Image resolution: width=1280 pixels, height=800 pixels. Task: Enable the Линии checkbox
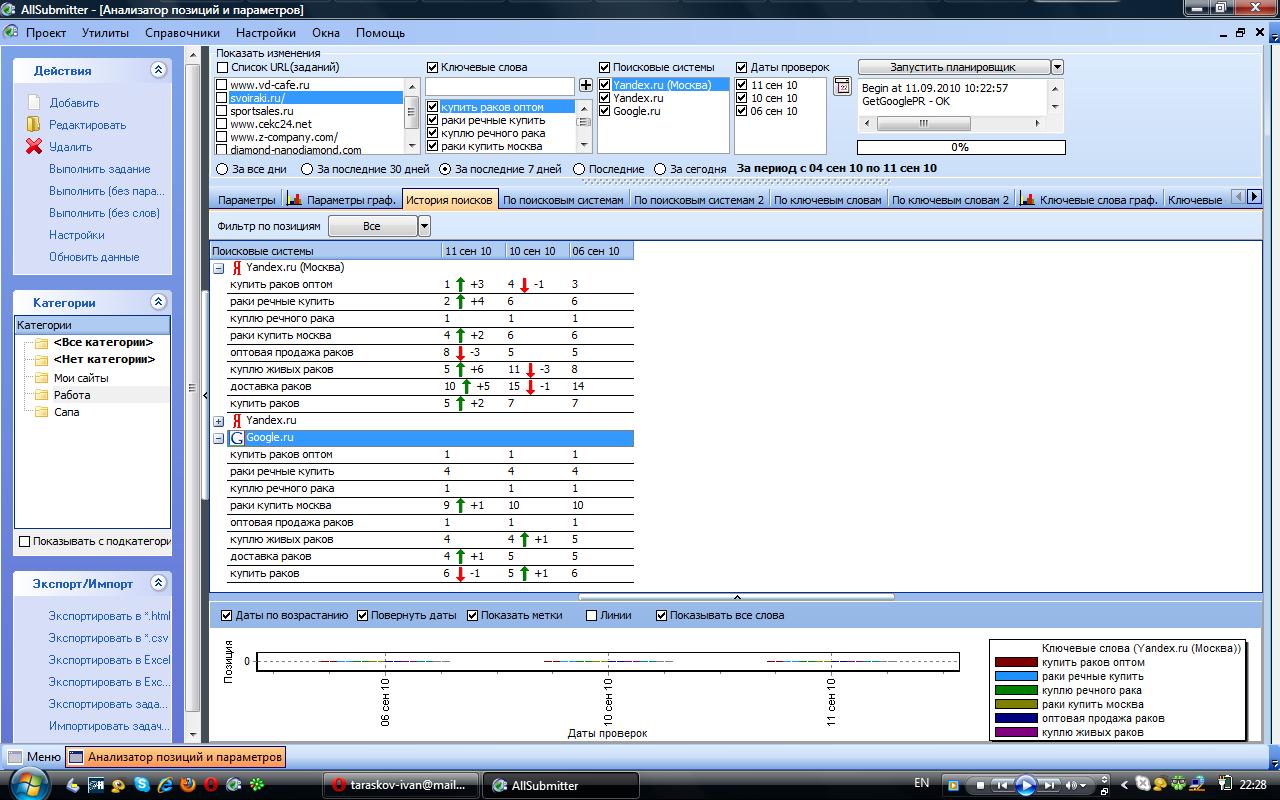pyautogui.click(x=591, y=615)
